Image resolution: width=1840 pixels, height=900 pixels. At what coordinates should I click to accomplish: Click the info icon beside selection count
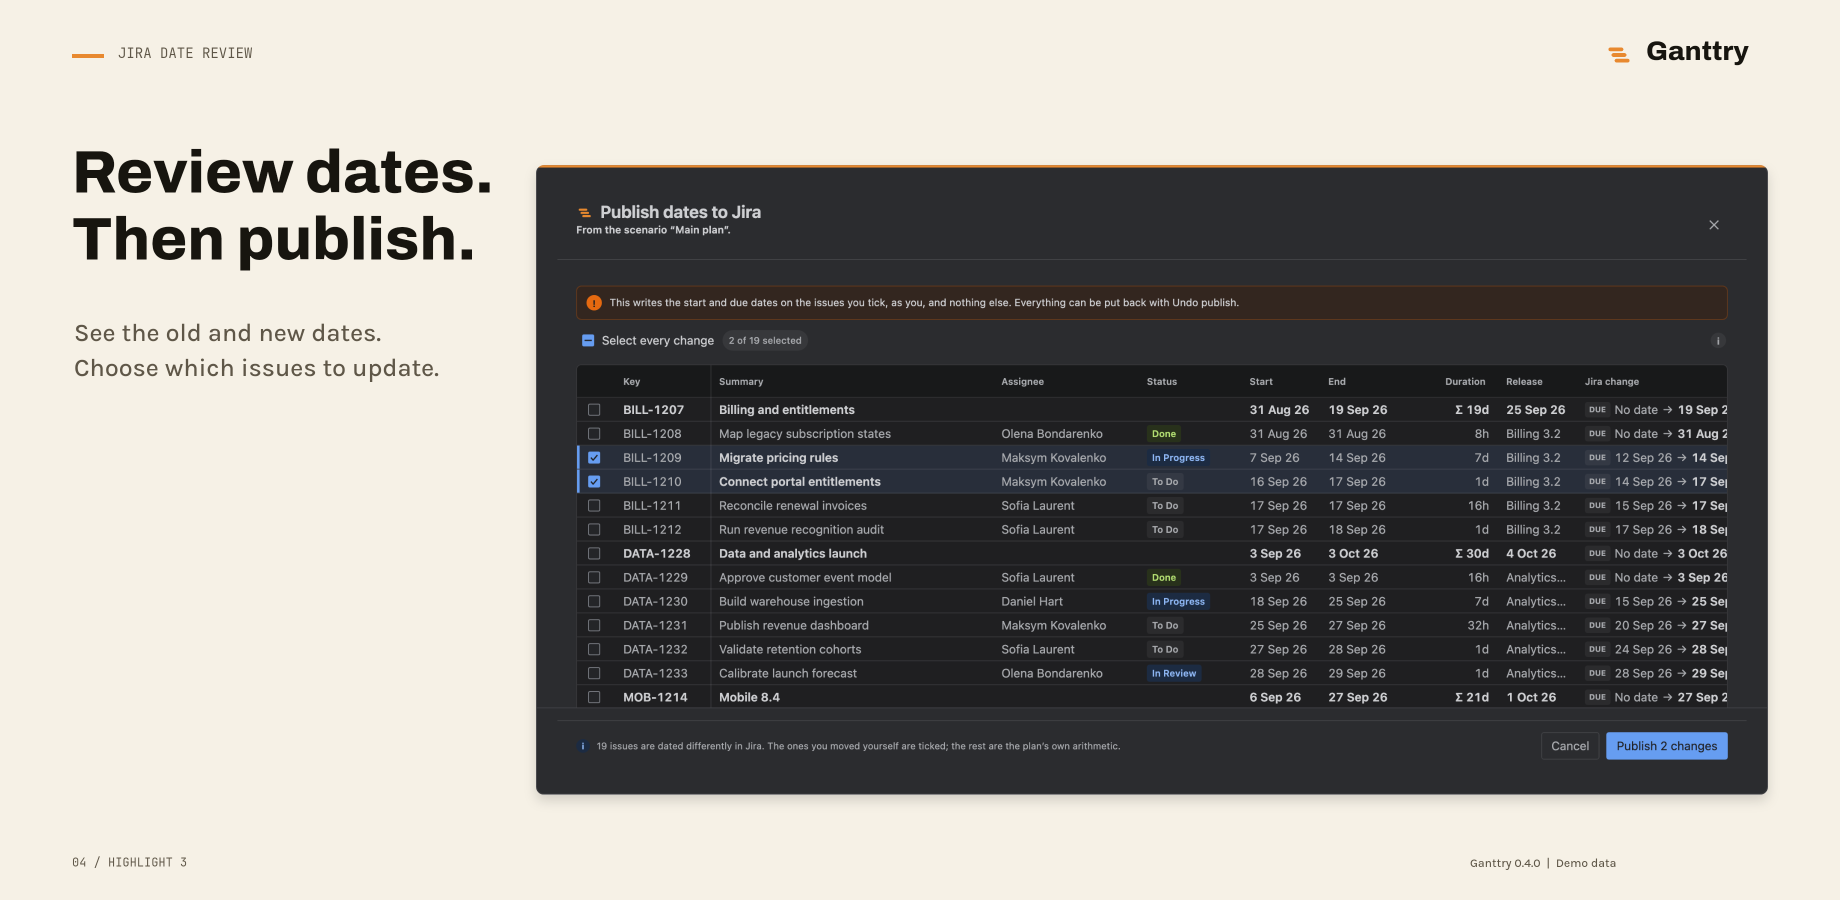[x=1718, y=341]
